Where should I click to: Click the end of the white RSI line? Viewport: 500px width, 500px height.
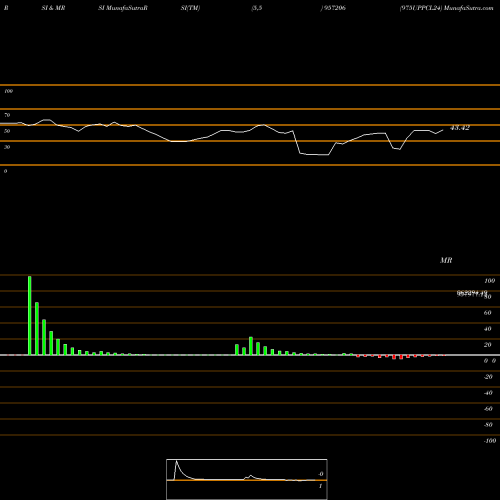click(x=443, y=130)
